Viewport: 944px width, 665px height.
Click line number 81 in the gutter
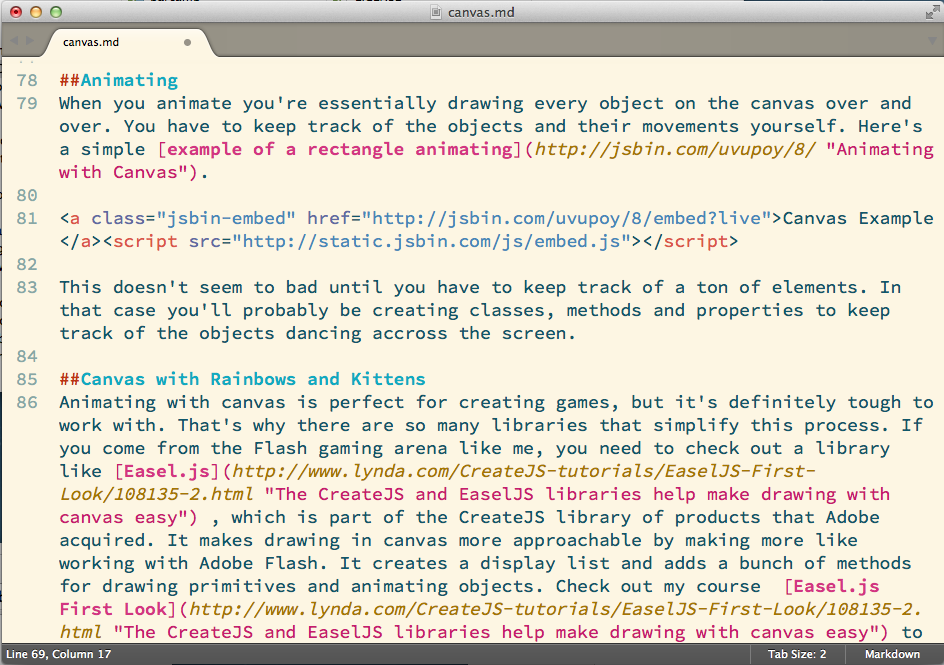27,218
